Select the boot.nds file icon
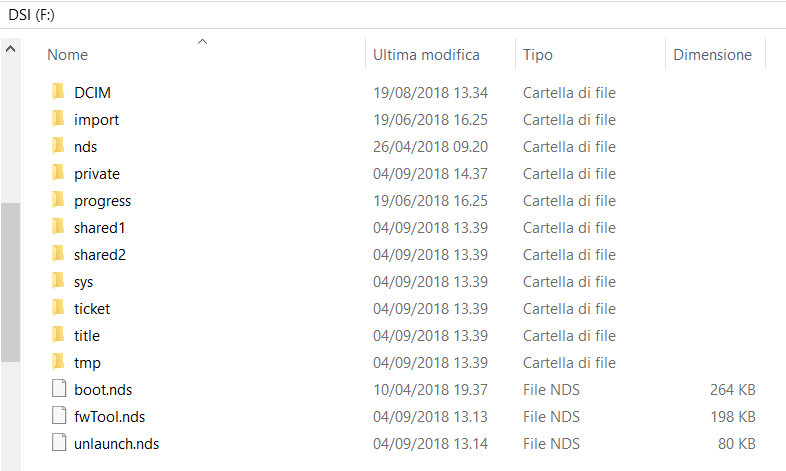 [59, 389]
